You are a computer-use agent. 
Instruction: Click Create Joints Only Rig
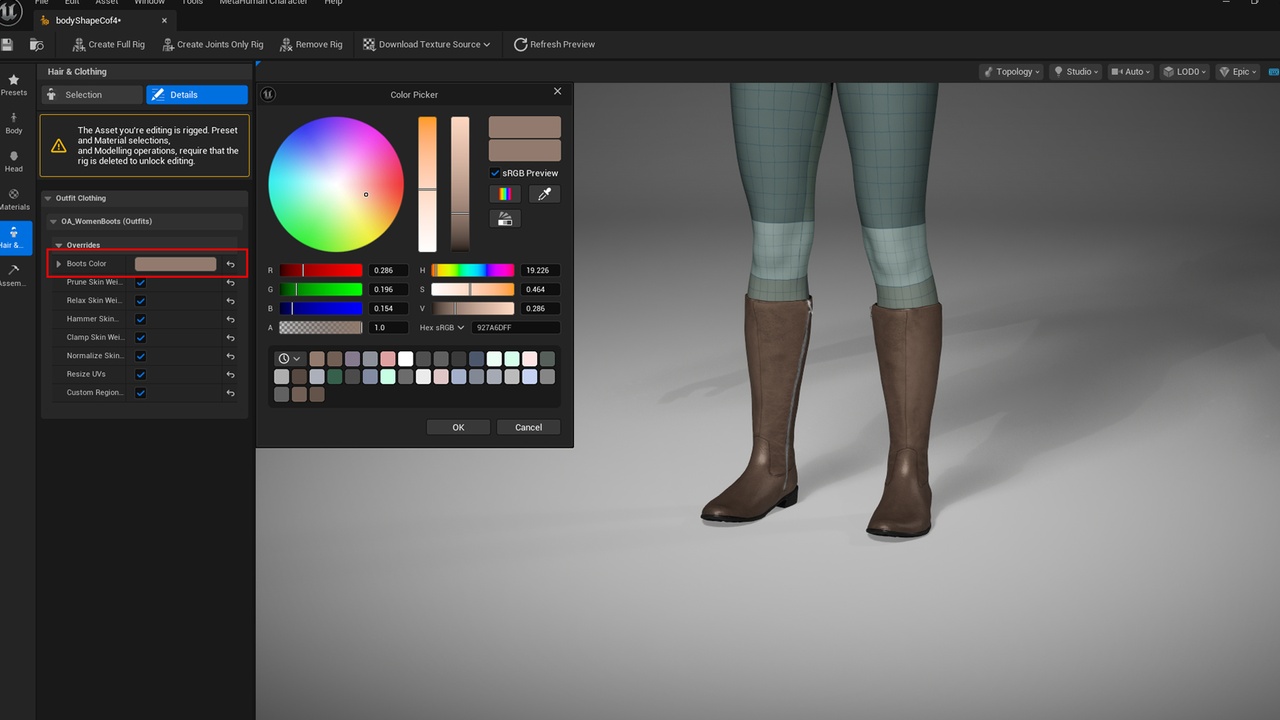(x=211, y=44)
